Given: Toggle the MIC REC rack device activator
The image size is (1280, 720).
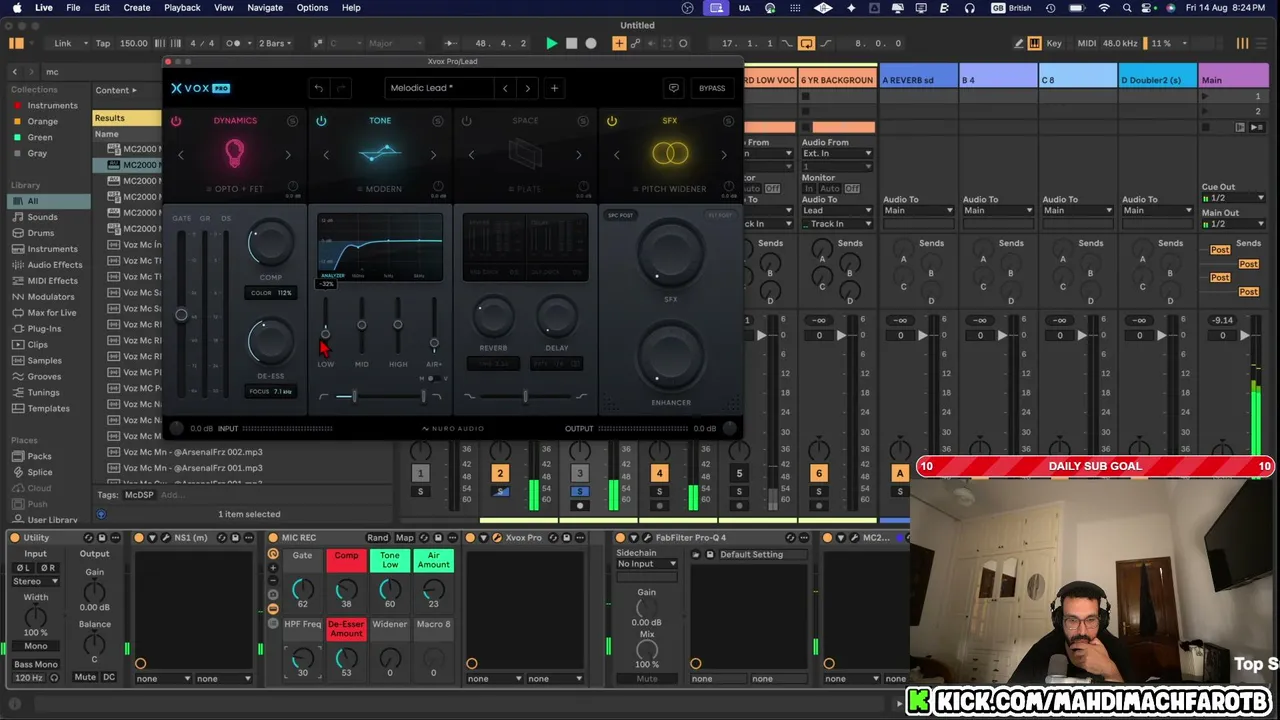Looking at the screenshot, I should (x=273, y=538).
